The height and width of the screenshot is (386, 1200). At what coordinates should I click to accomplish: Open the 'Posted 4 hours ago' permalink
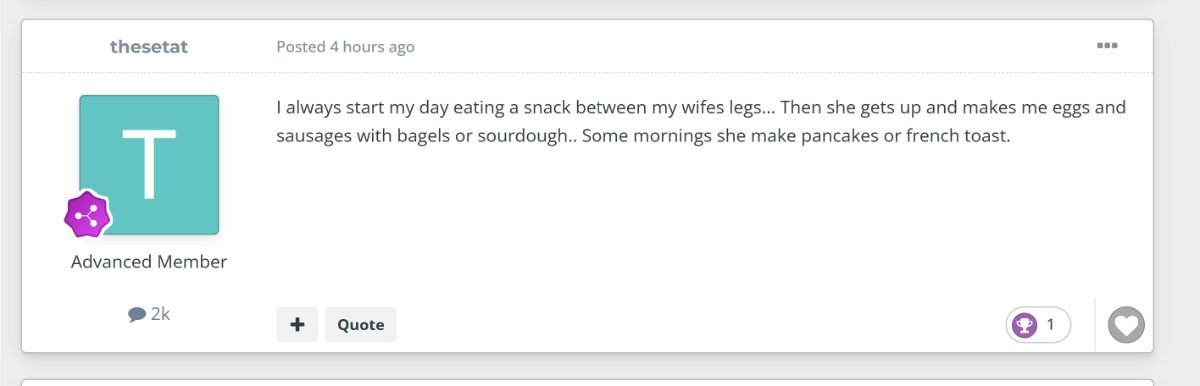coord(345,47)
